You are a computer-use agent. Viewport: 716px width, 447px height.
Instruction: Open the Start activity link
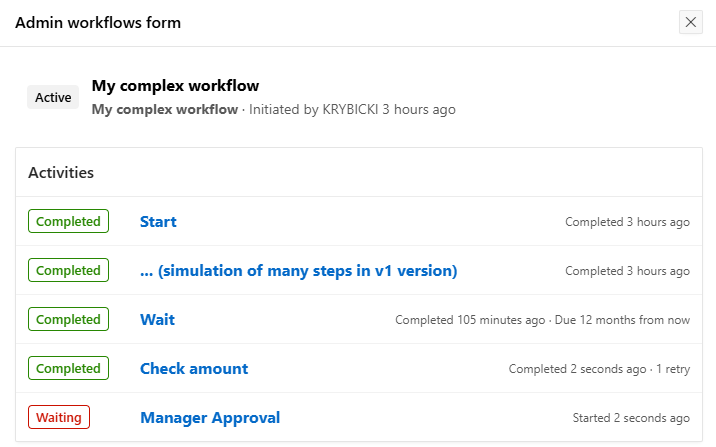158,222
